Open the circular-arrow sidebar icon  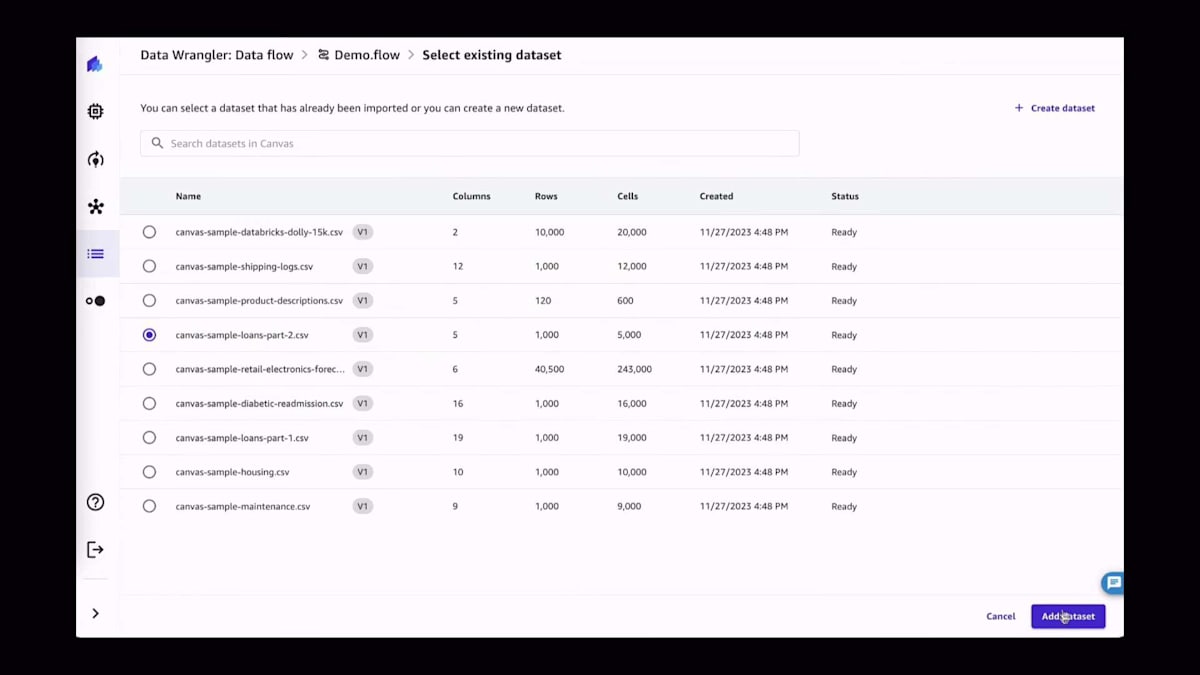coord(95,159)
